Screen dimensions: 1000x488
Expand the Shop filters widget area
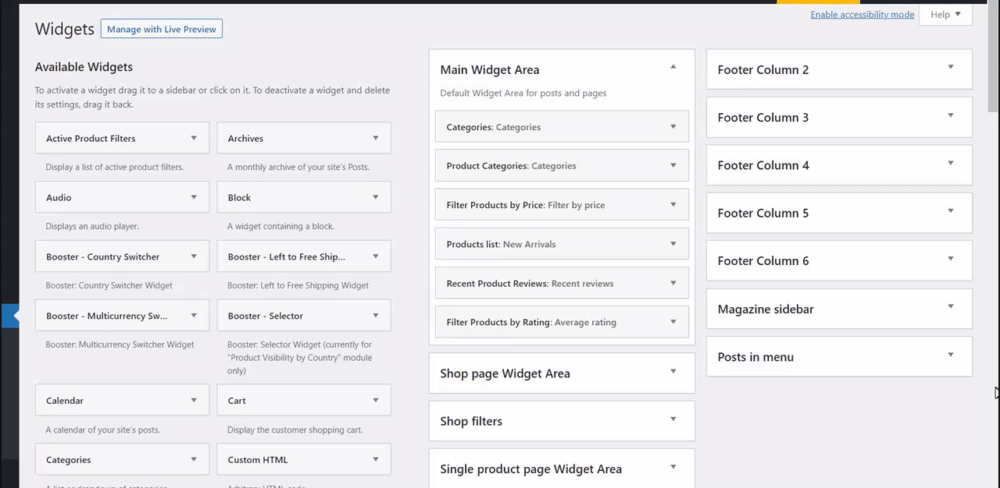point(673,420)
